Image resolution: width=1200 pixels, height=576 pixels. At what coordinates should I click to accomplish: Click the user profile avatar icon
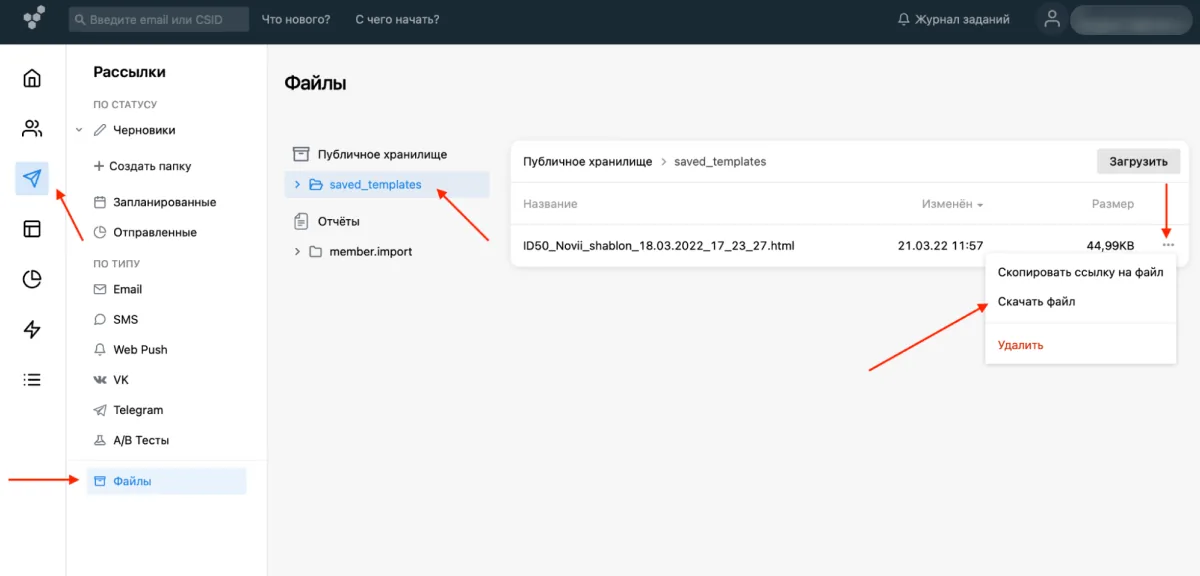1051,19
